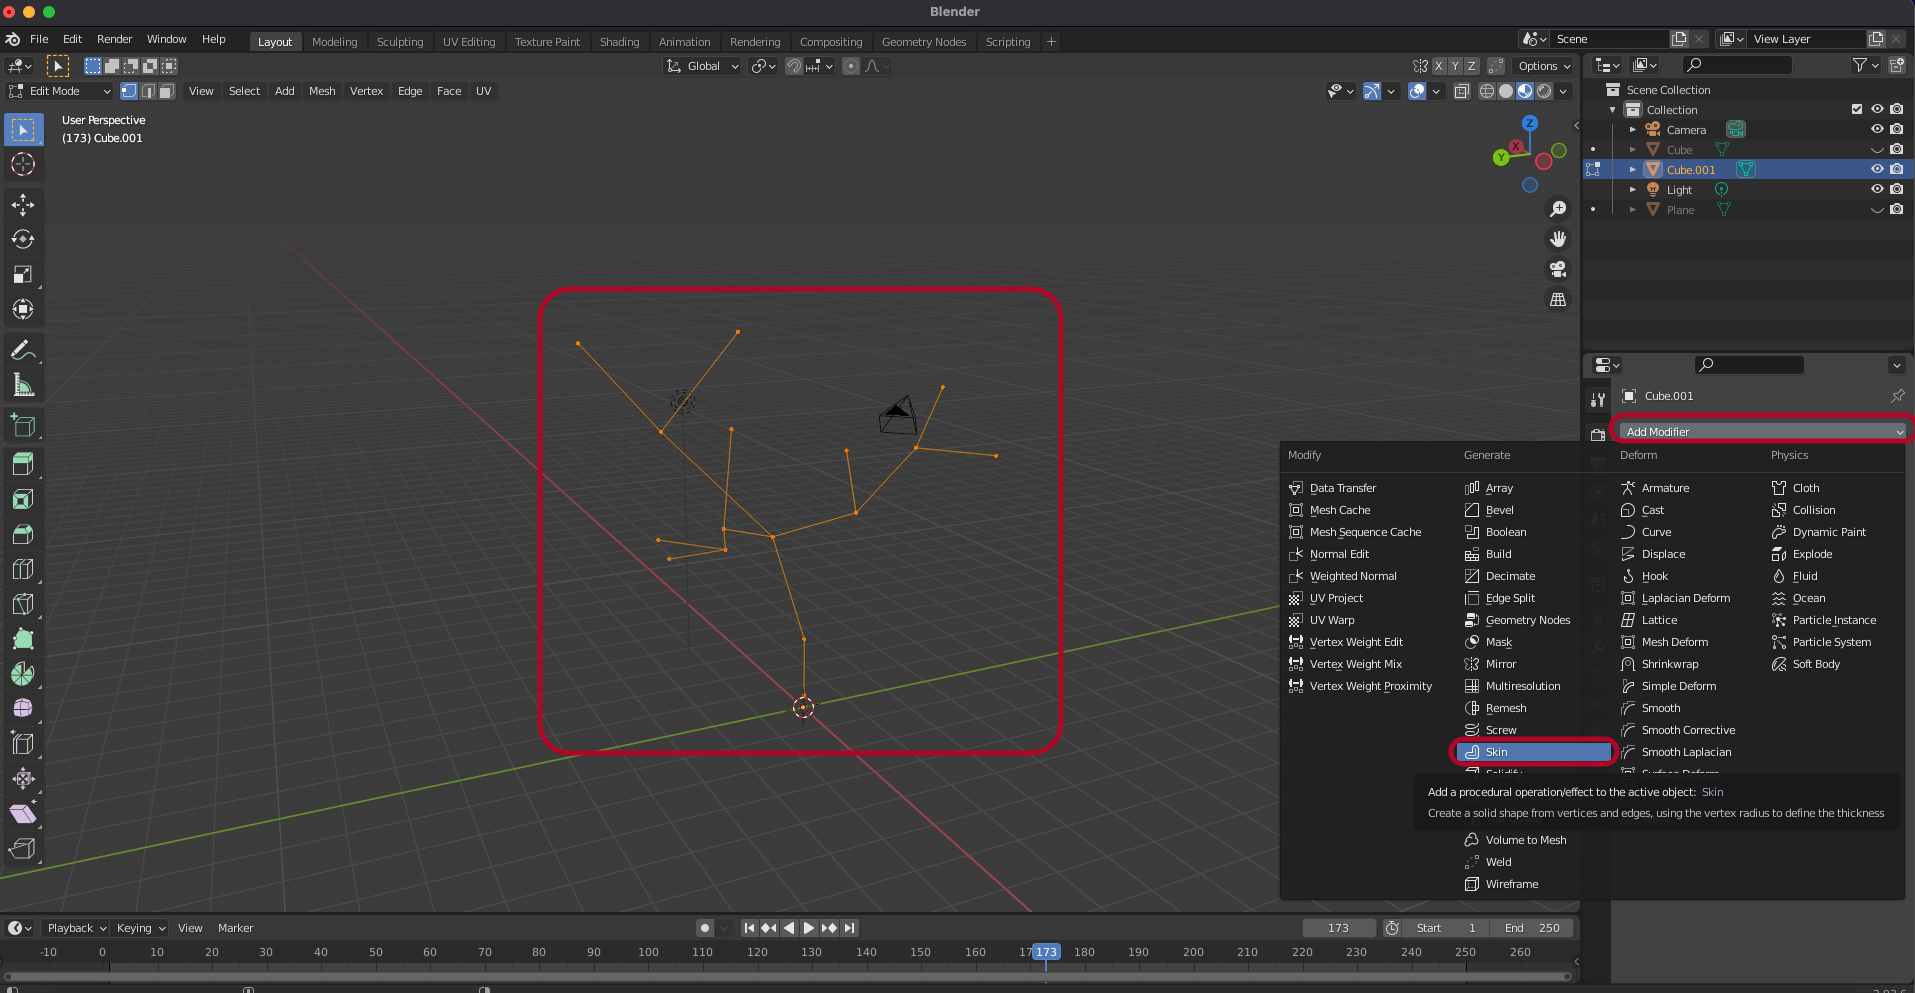Select the Knife tool
This screenshot has height=993, width=1915.
click(23, 604)
